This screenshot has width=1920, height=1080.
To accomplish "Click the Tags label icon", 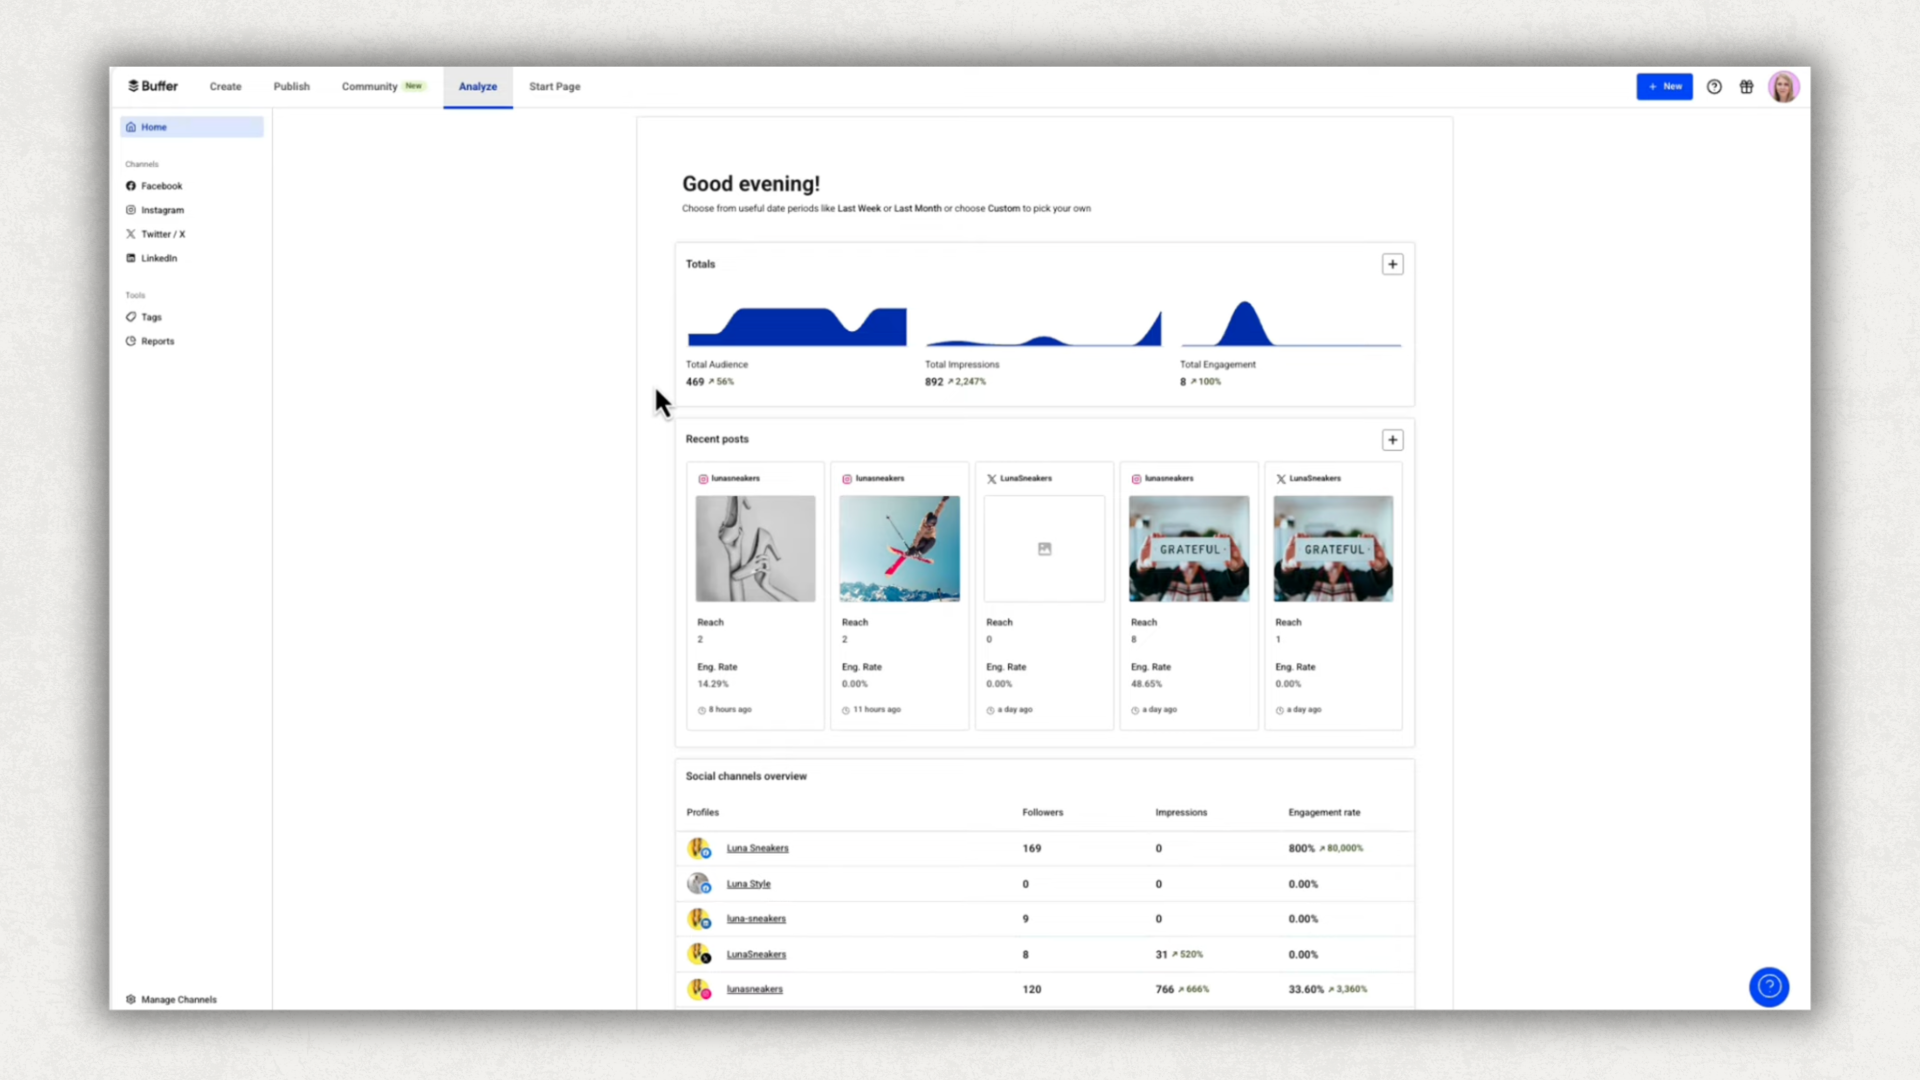I will (131, 317).
